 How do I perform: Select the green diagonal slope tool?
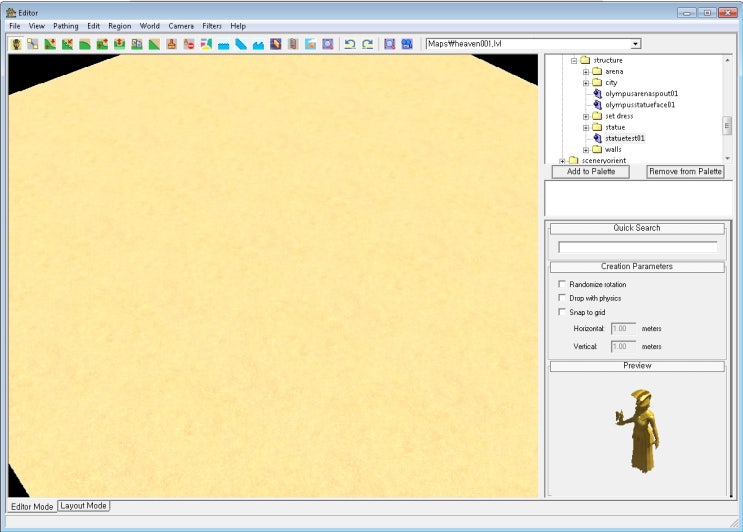click(x=154, y=44)
